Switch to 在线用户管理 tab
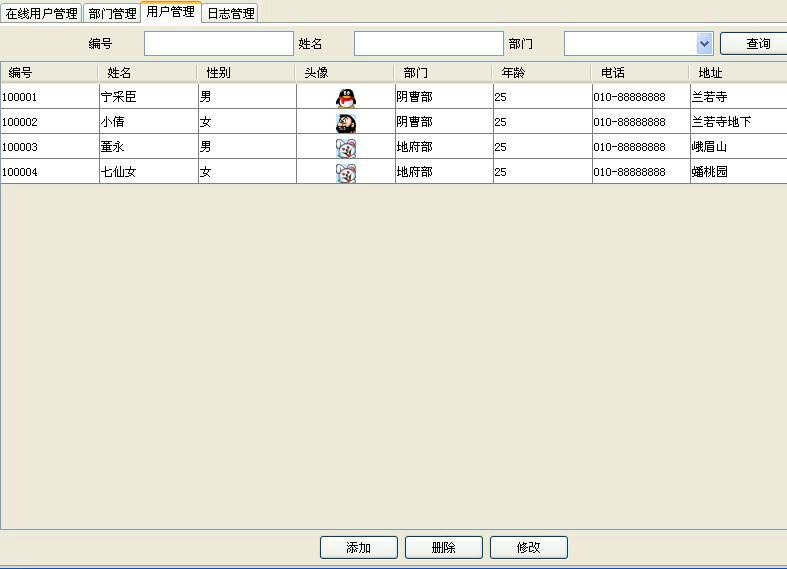 (x=41, y=14)
